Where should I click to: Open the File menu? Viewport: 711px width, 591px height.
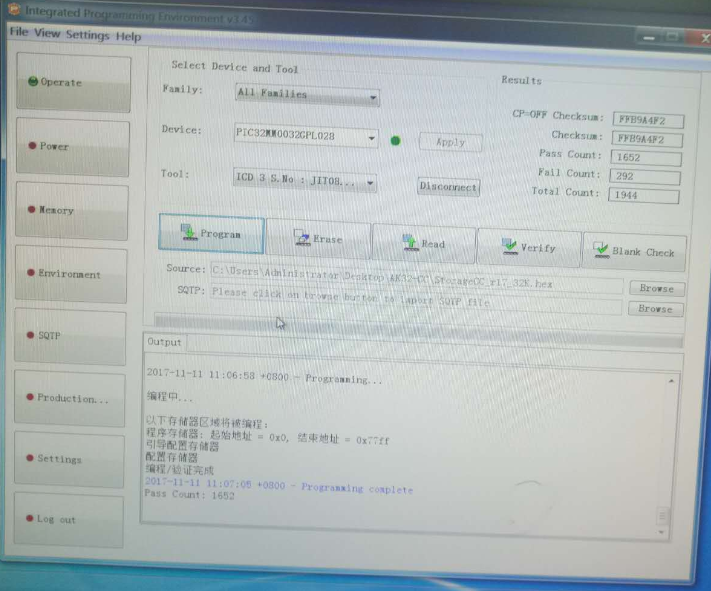[x=19, y=31]
